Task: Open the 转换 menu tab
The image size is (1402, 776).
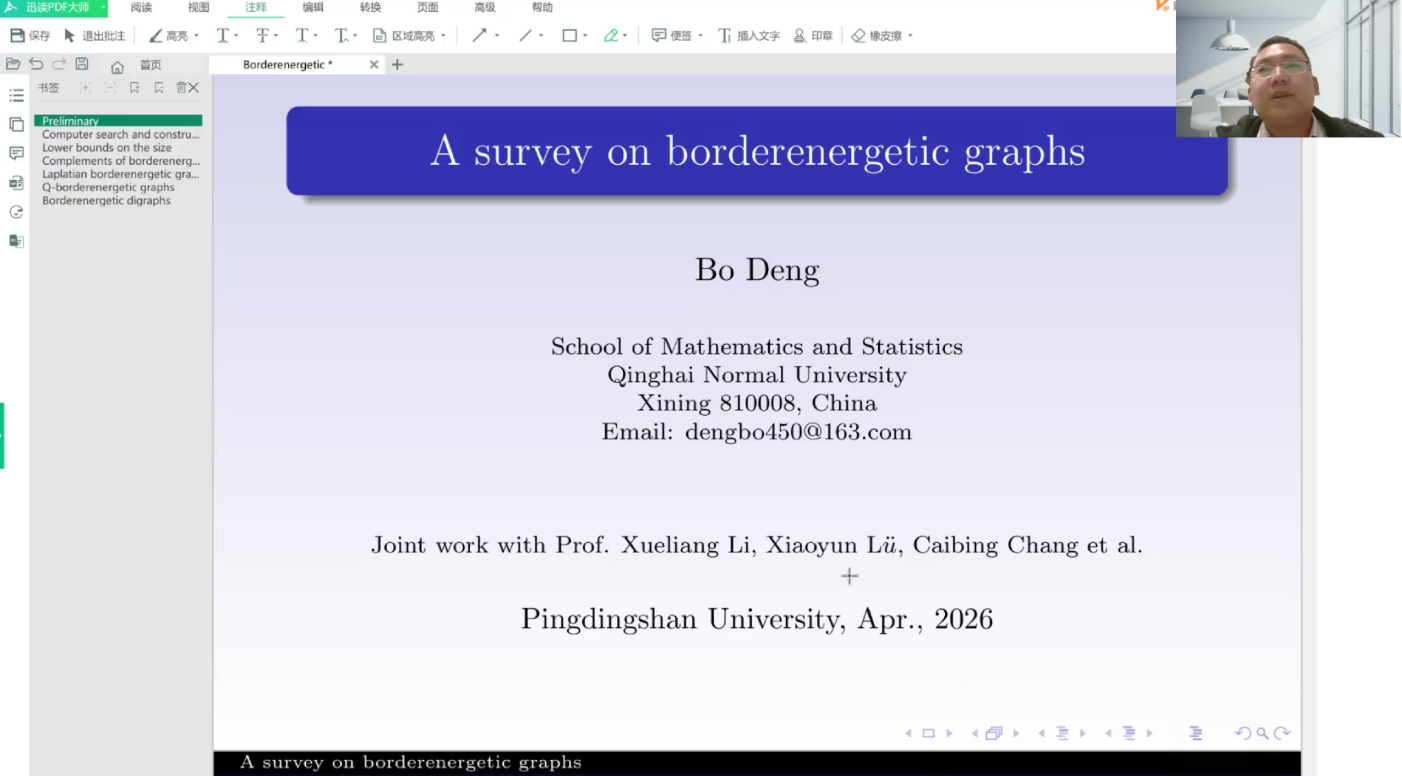Action: (x=370, y=7)
